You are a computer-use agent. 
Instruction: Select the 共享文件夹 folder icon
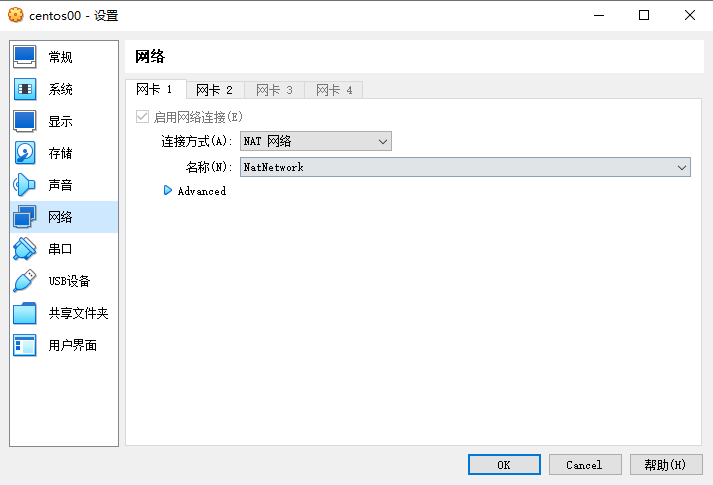(25, 313)
